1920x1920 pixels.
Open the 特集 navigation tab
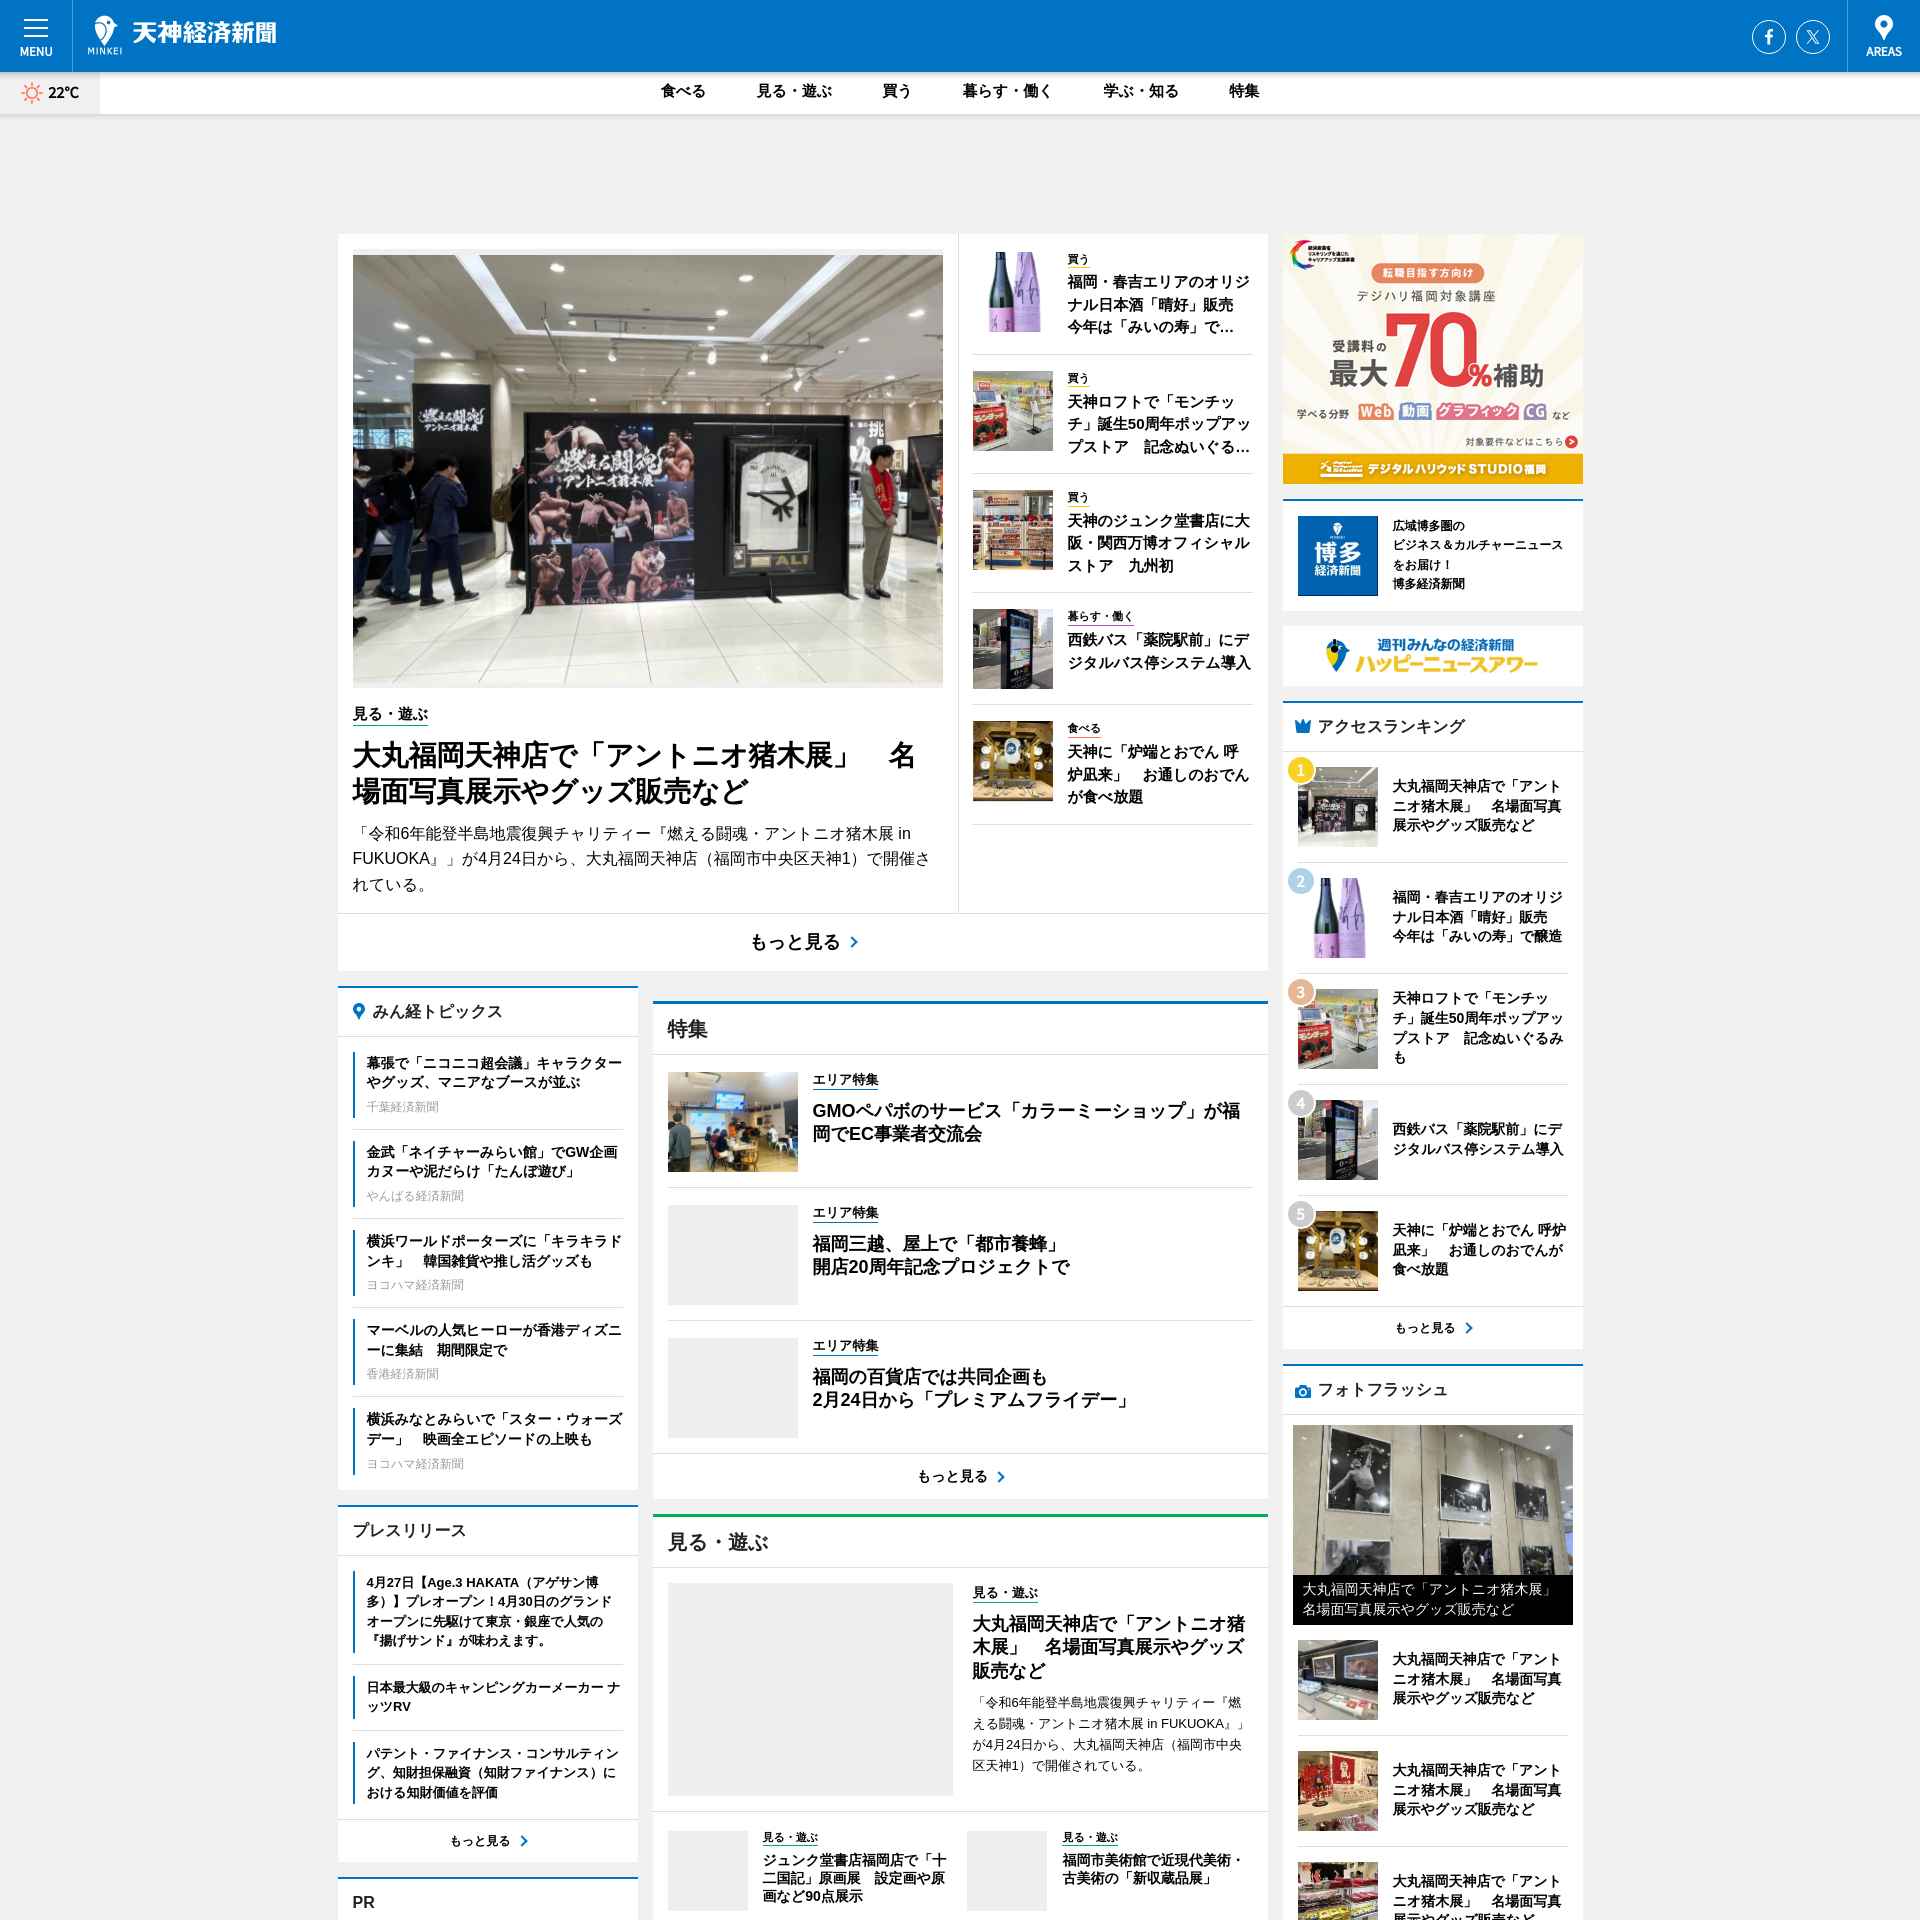[x=1244, y=91]
